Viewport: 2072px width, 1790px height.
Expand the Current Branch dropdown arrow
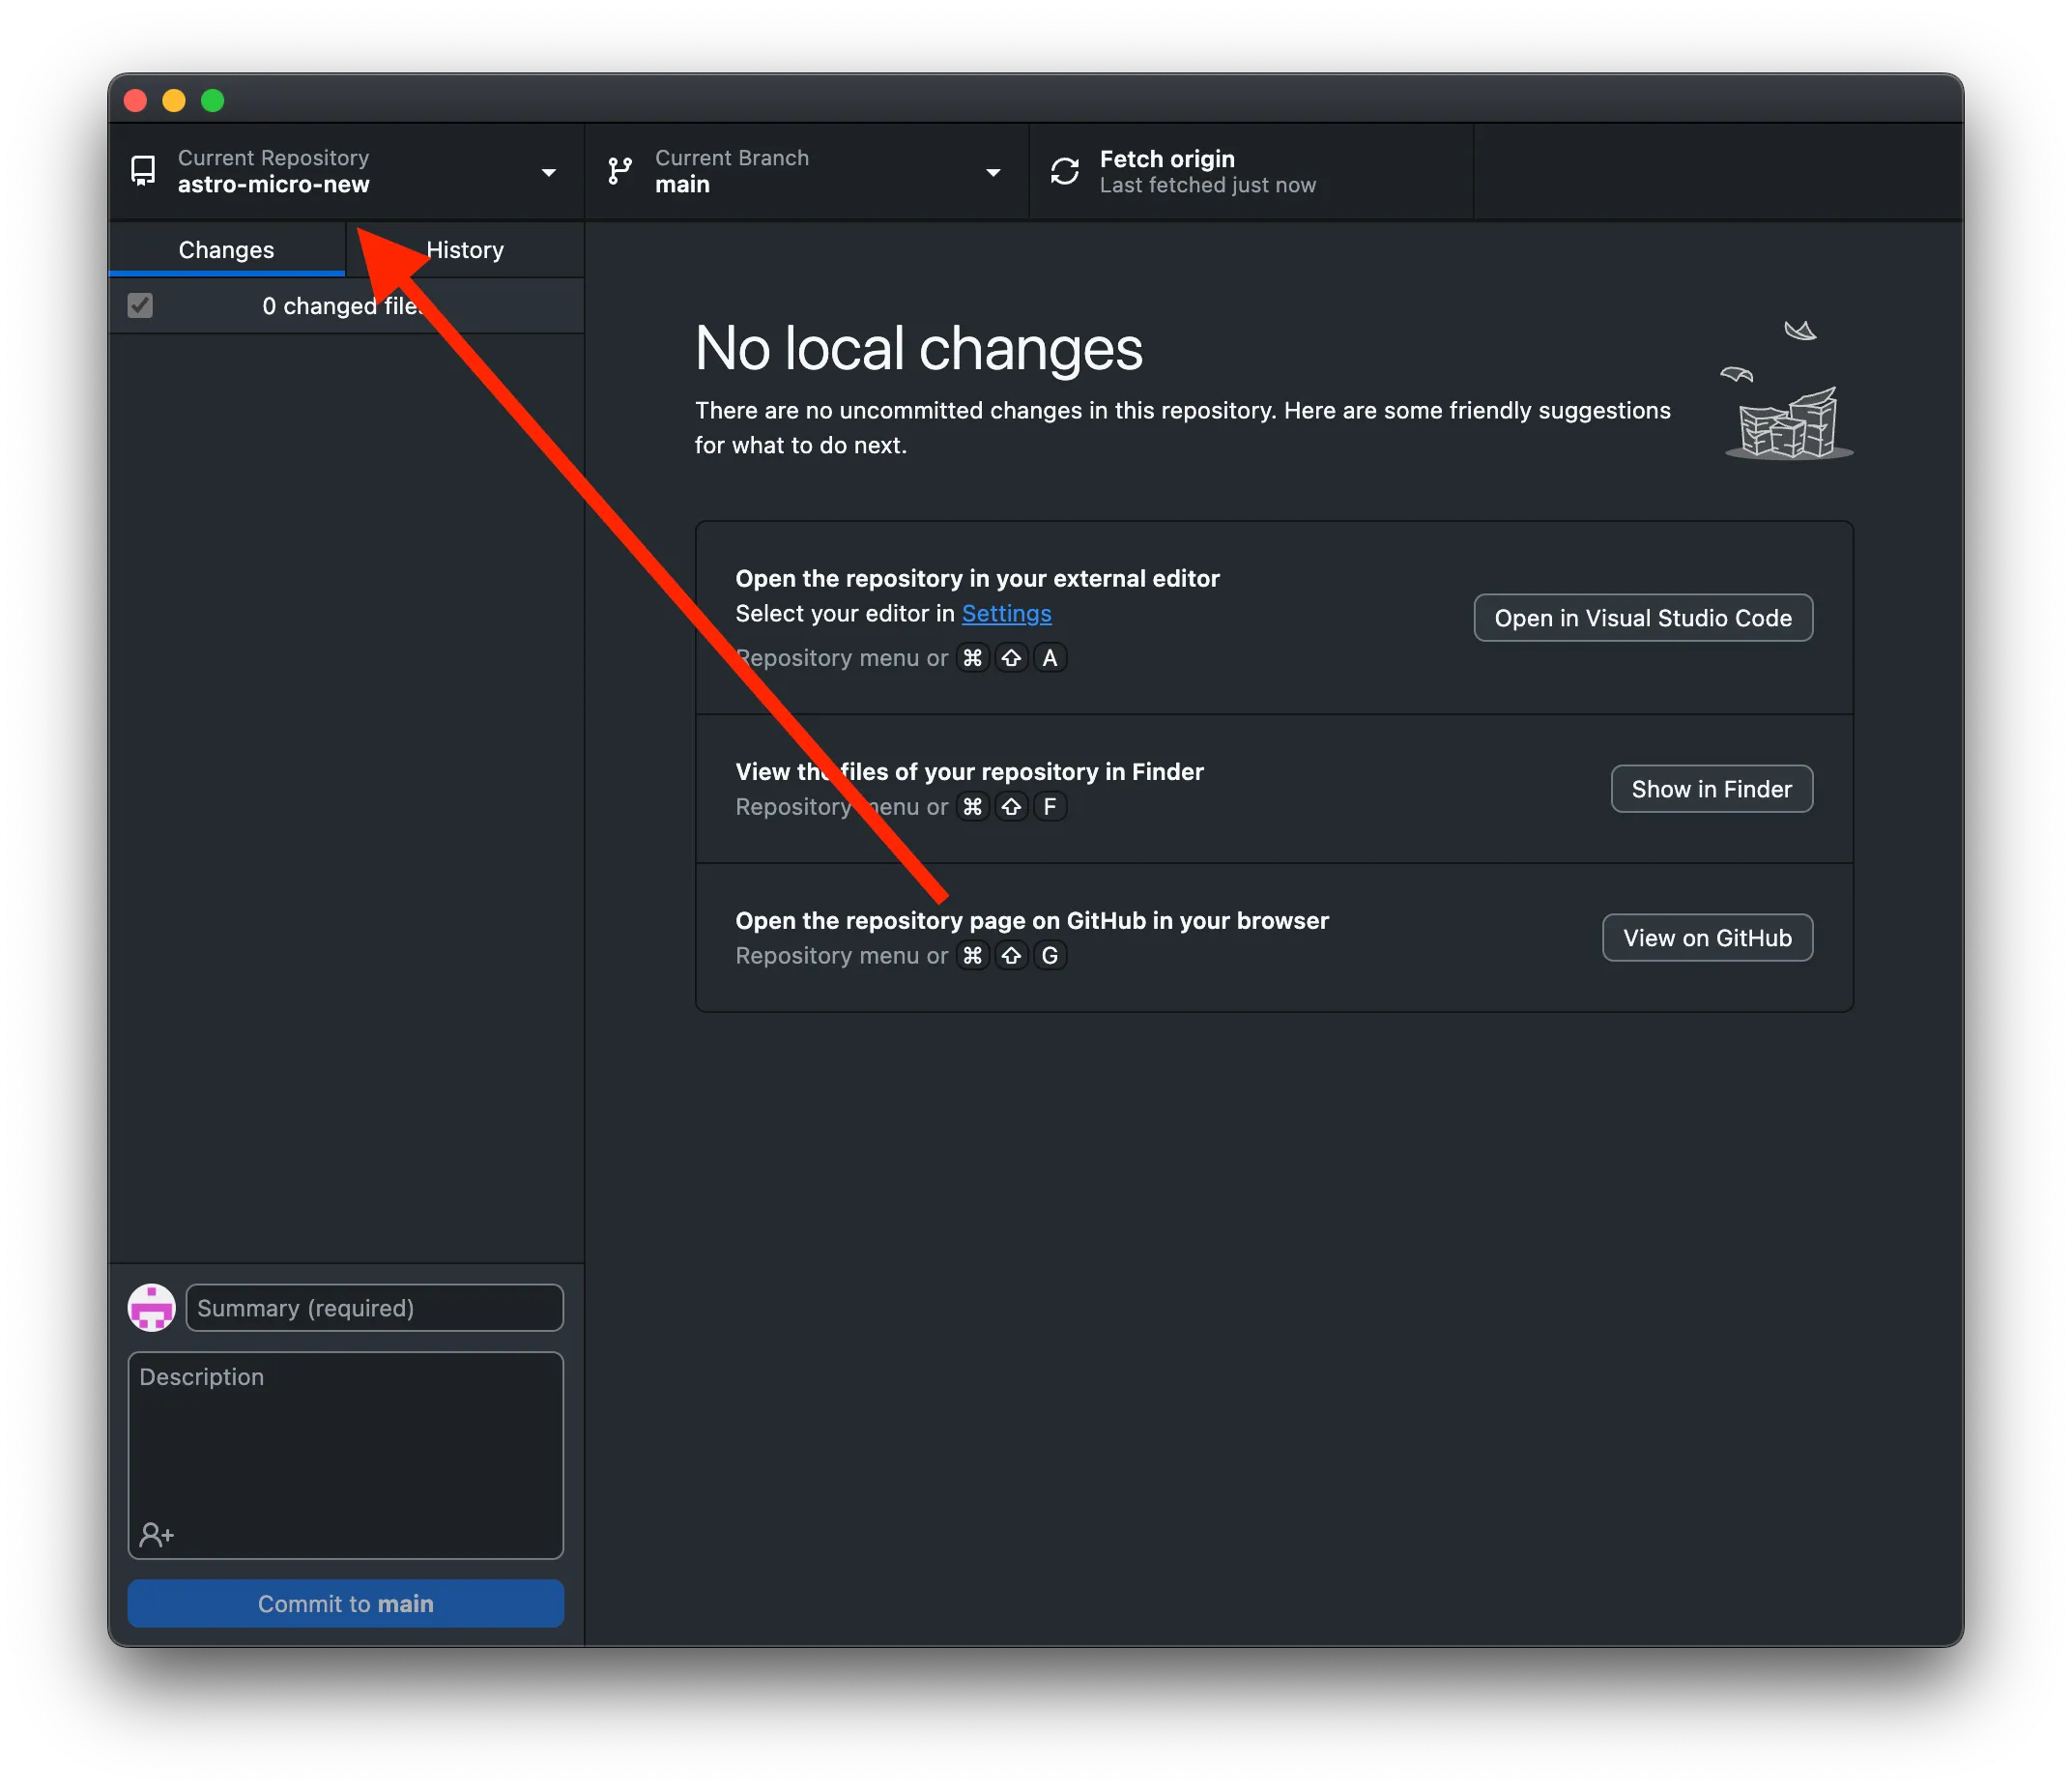click(x=993, y=173)
